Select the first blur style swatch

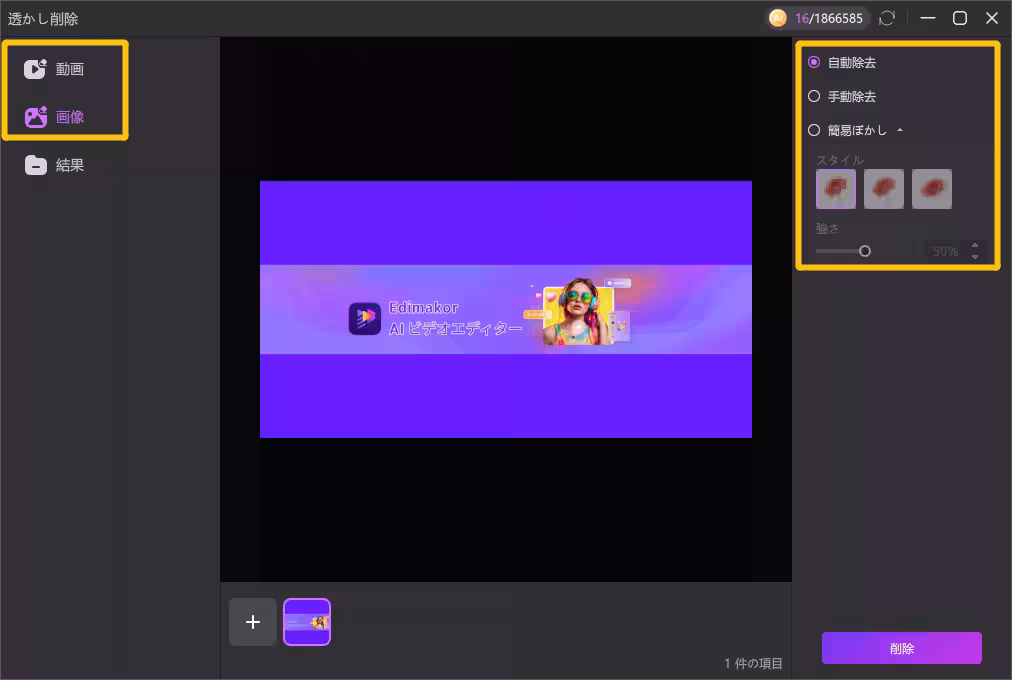point(836,189)
